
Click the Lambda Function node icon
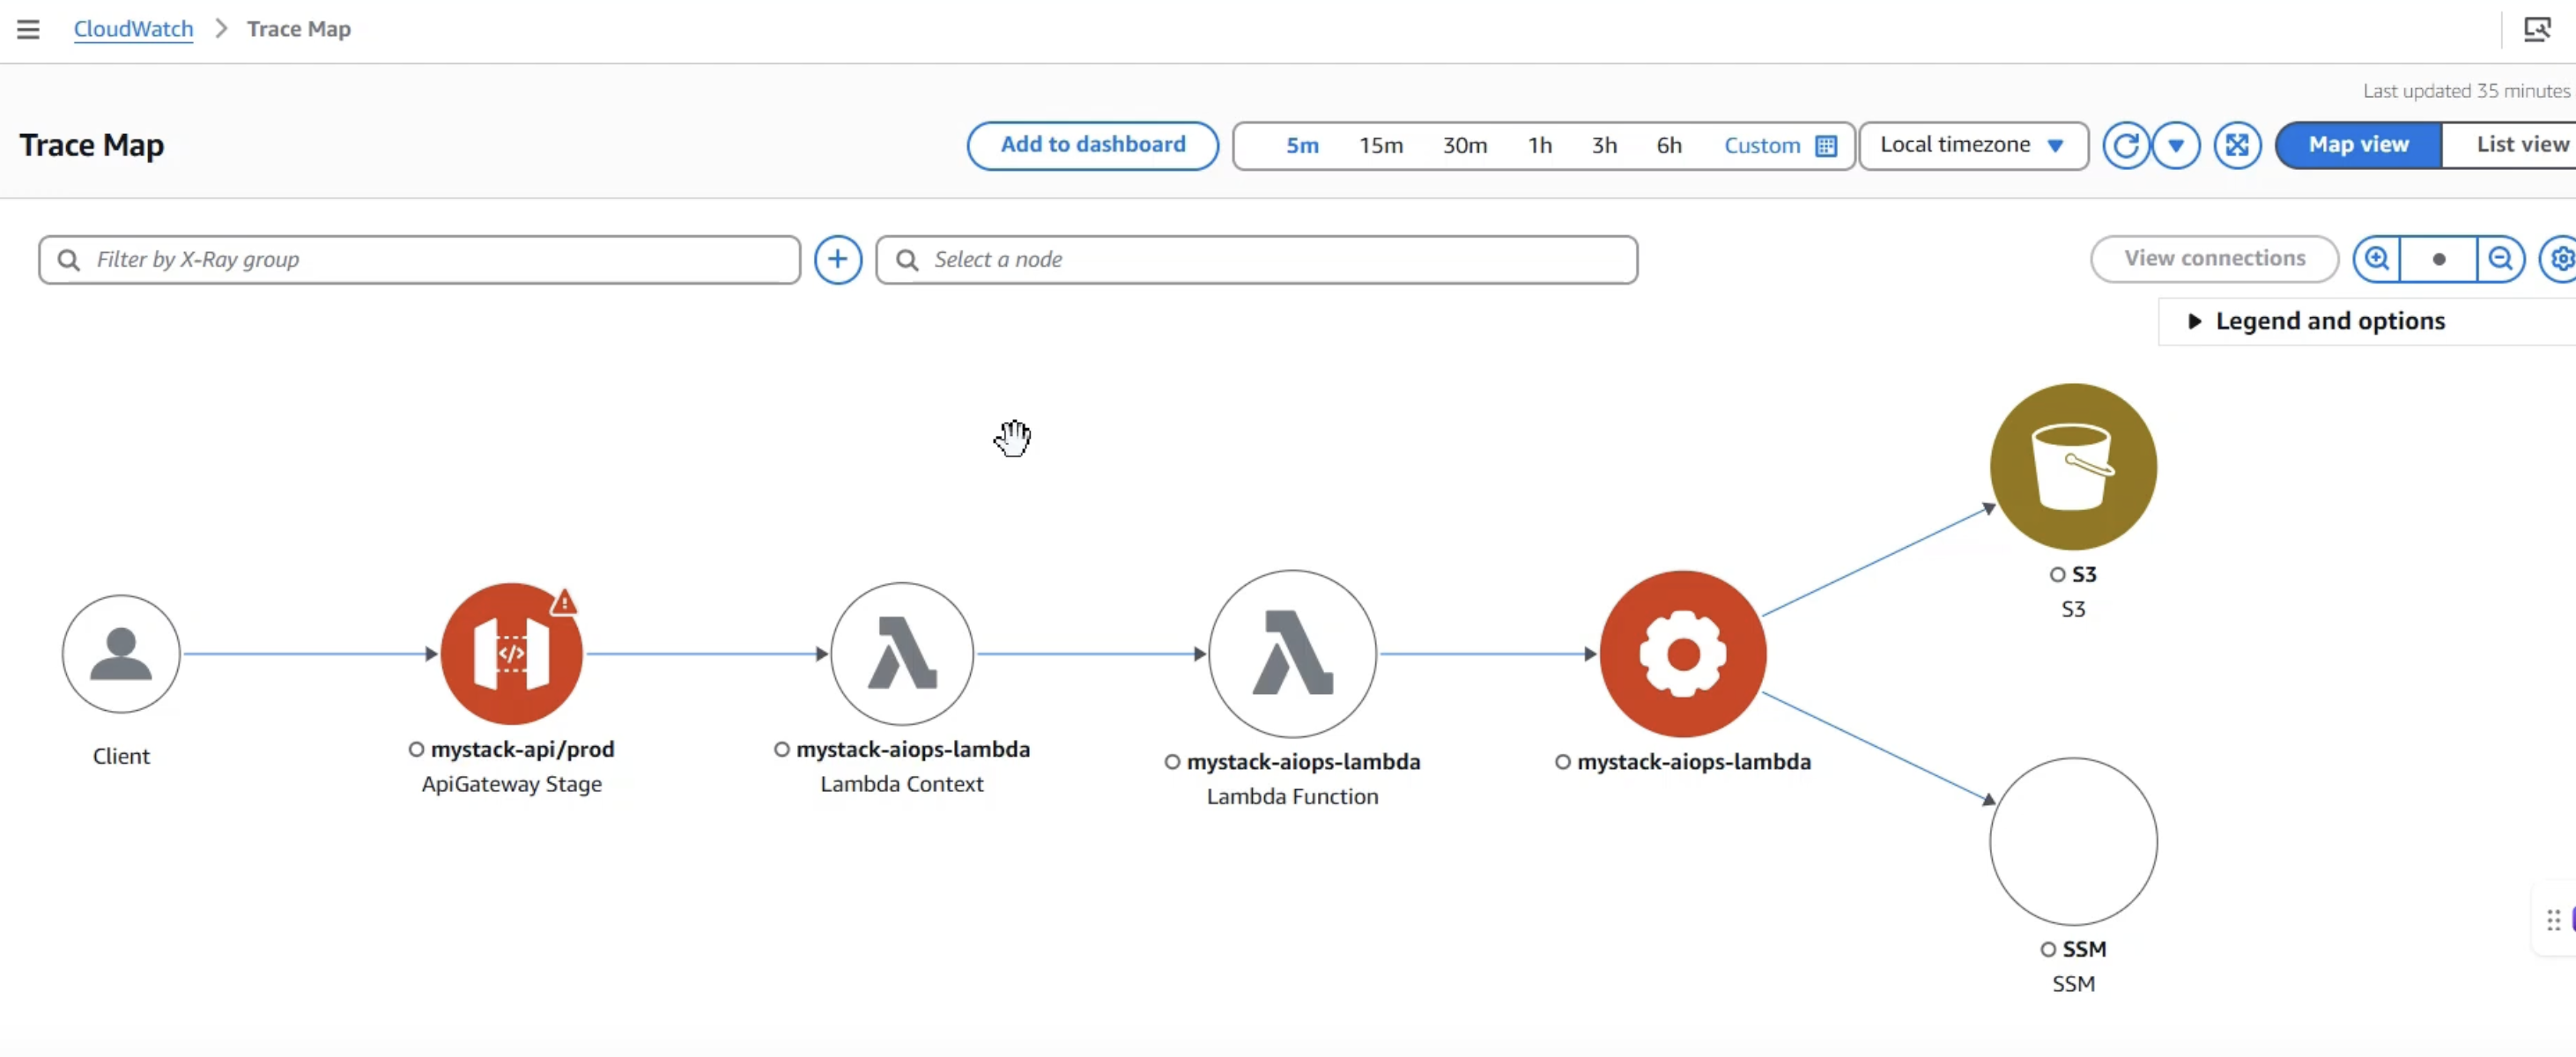1291,653
